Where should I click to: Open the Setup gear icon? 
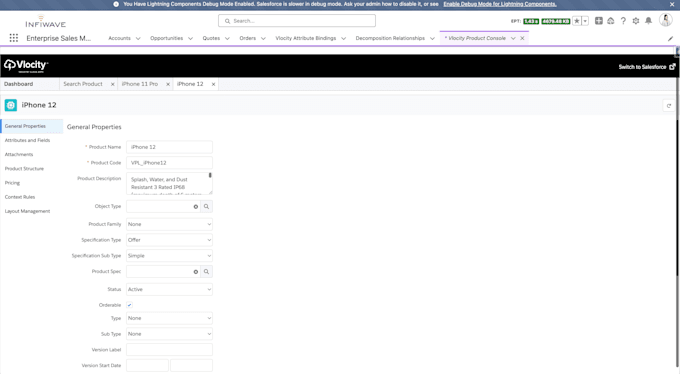pos(636,21)
